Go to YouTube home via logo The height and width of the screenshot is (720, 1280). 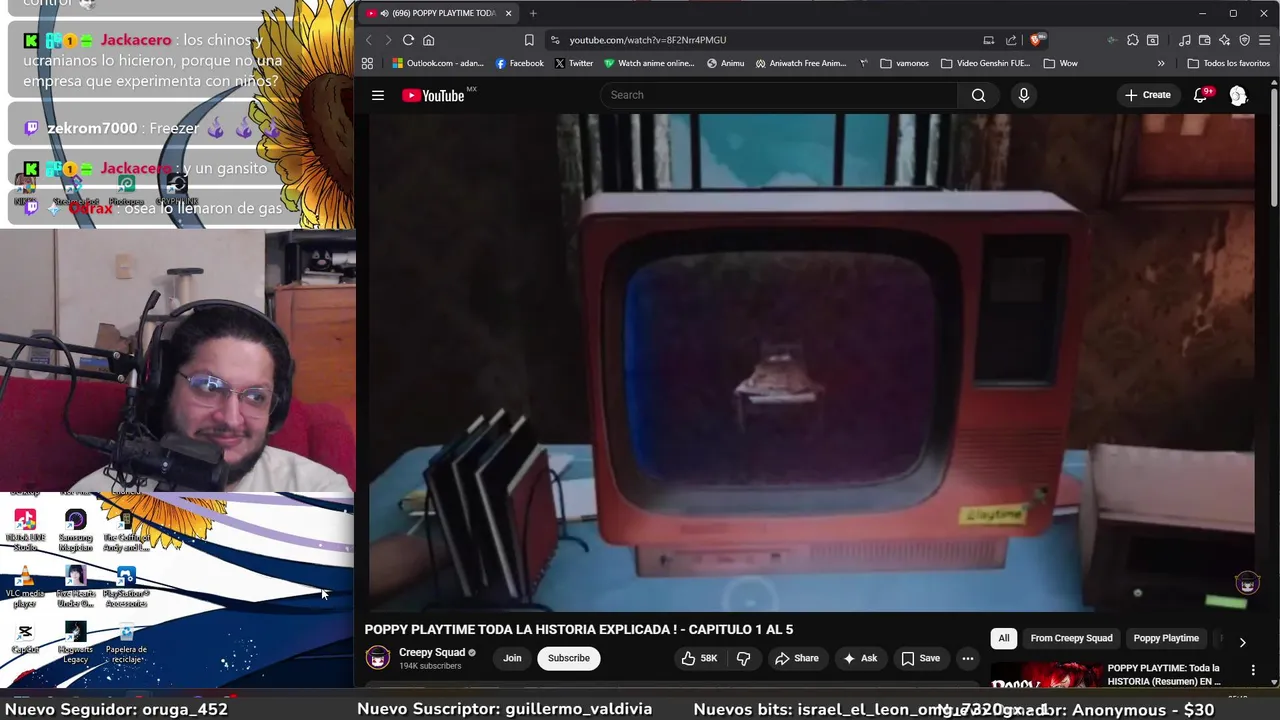(434, 95)
